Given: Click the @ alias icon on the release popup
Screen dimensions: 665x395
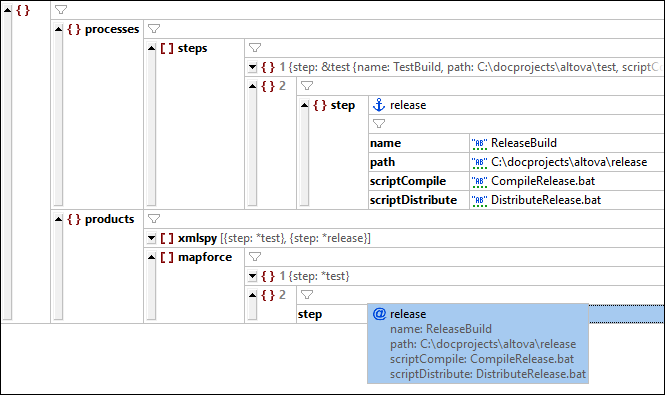Looking at the screenshot, I should coord(379,314).
